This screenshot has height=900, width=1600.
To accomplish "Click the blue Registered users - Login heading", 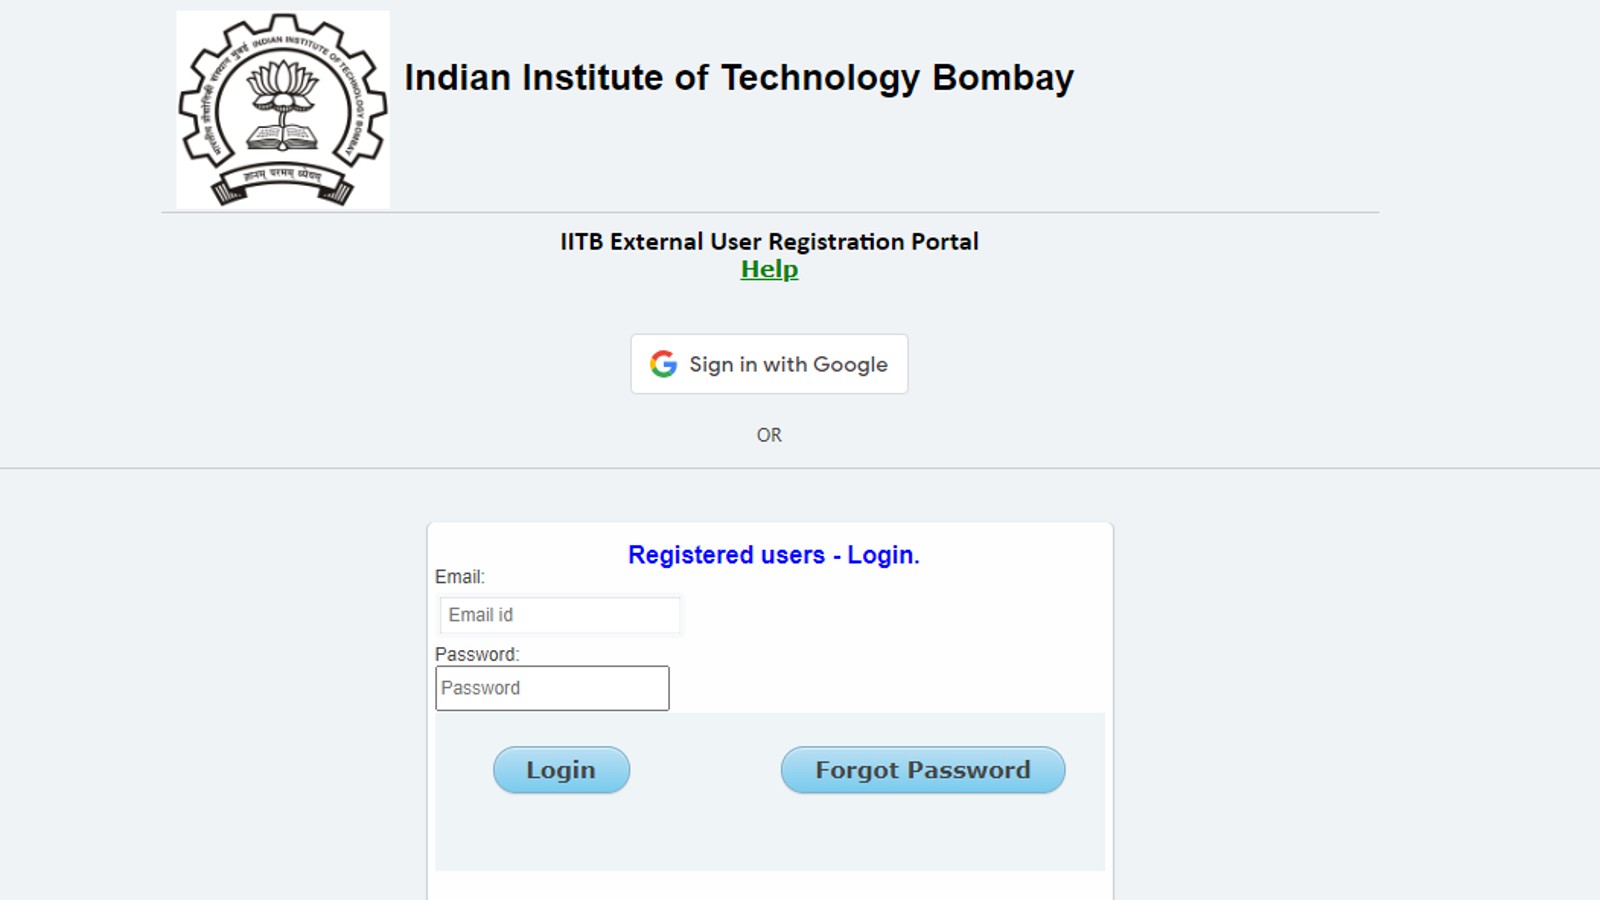I will pos(773,555).
